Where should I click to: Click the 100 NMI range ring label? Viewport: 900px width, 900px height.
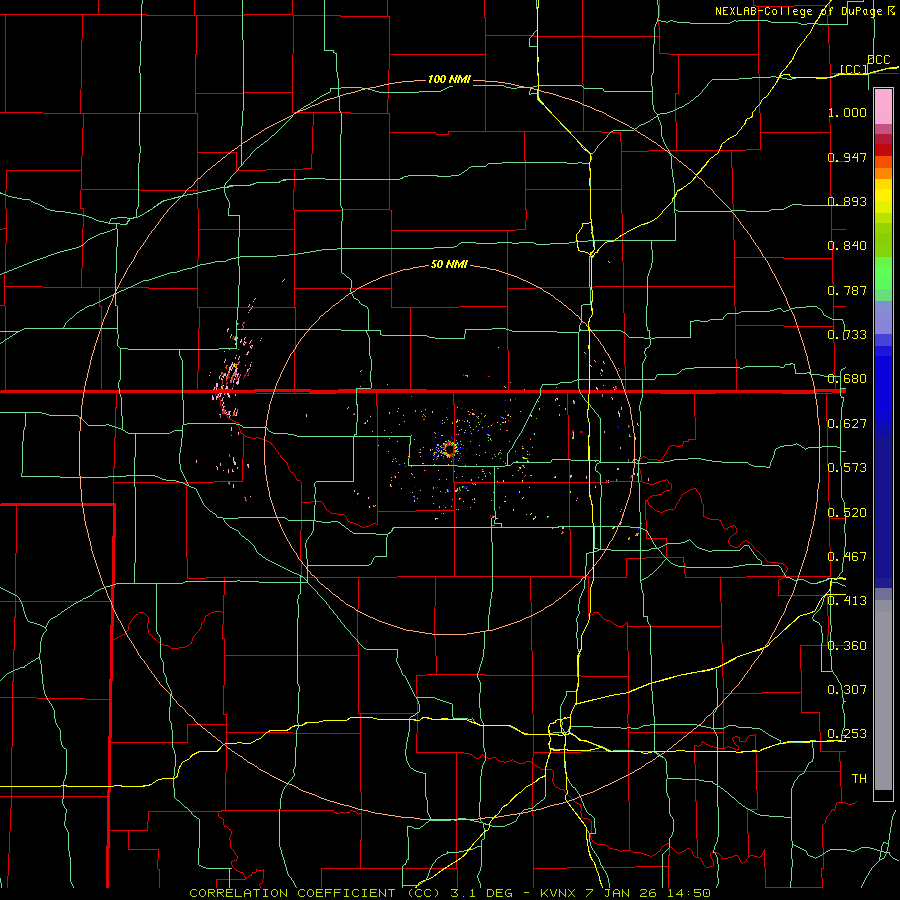449,79
